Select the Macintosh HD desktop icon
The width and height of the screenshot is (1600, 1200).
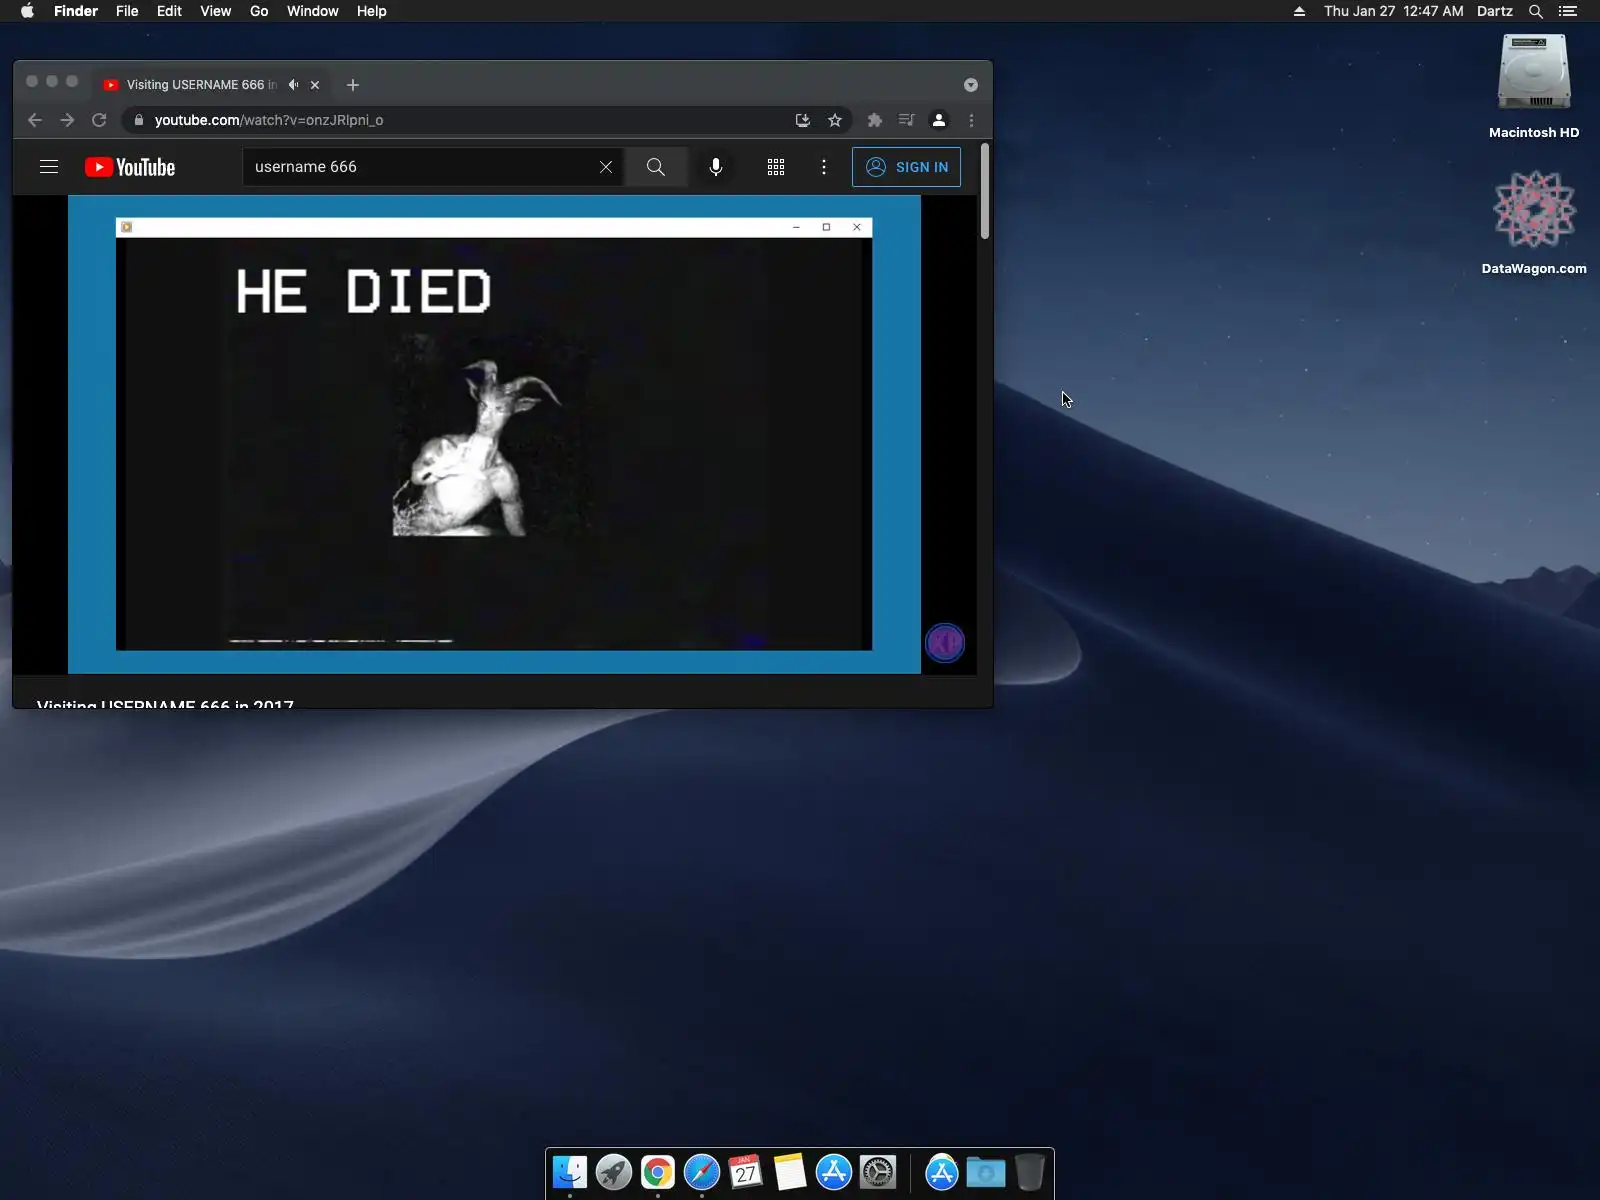[x=1534, y=87]
